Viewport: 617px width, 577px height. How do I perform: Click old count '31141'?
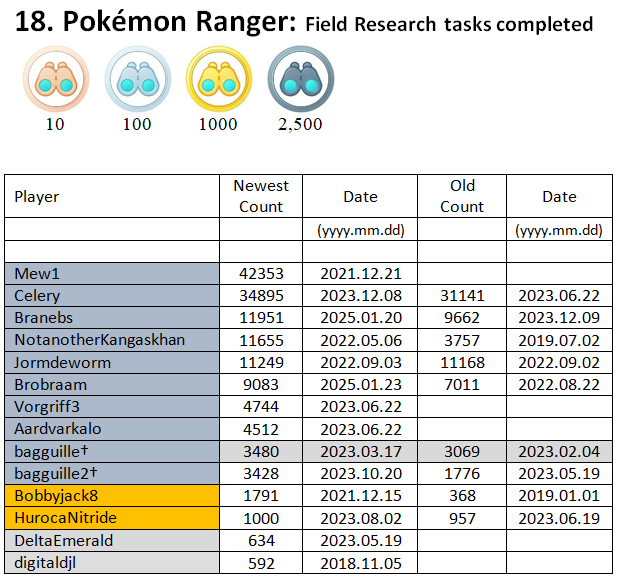pos(462,296)
